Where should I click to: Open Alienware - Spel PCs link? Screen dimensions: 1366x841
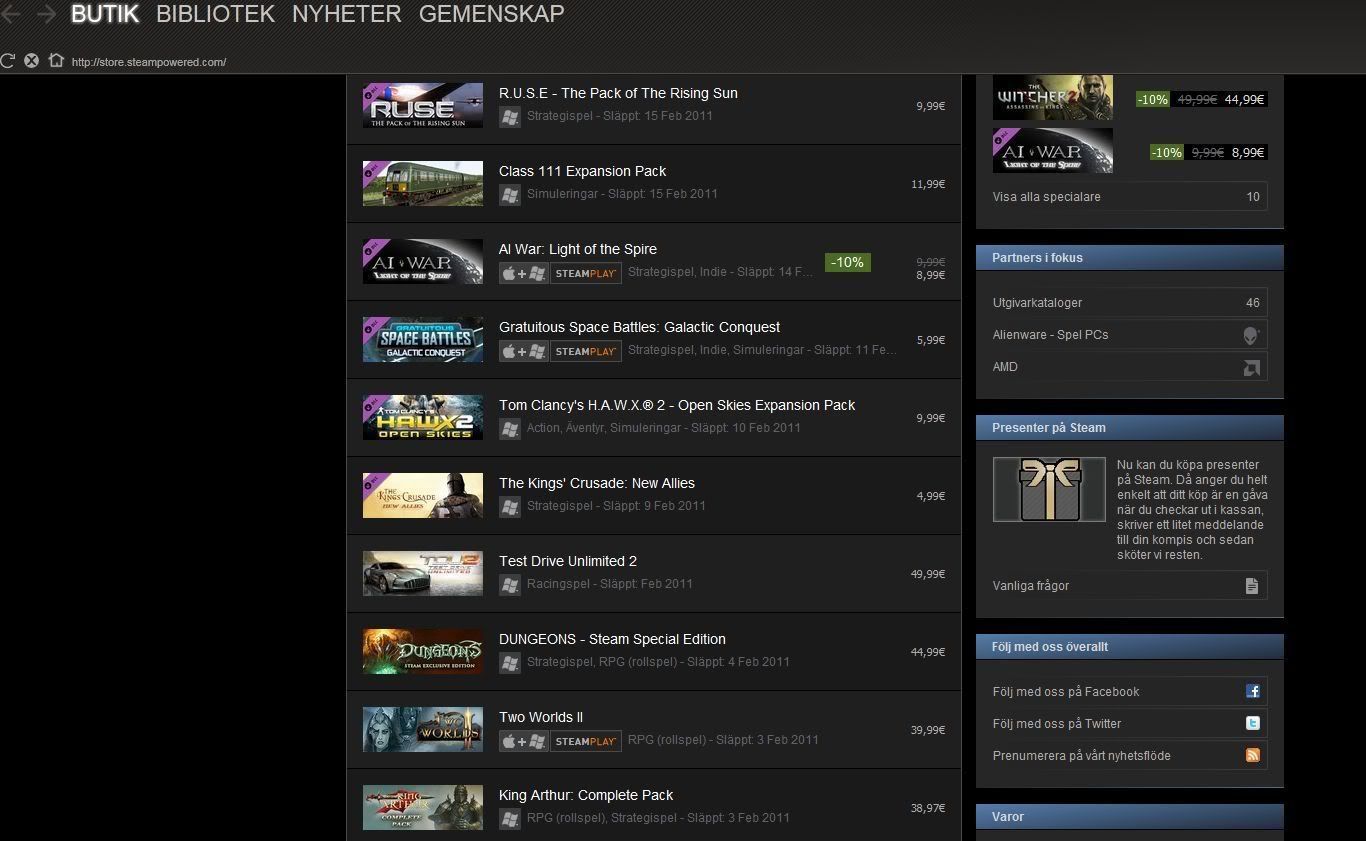pos(1130,335)
